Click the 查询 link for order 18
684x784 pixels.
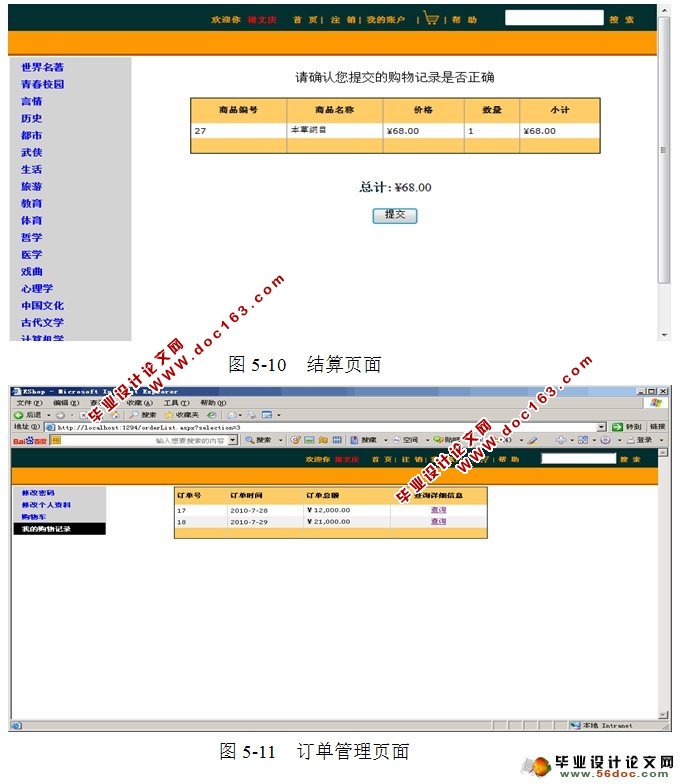pyautogui.click(x=438, y=522)
